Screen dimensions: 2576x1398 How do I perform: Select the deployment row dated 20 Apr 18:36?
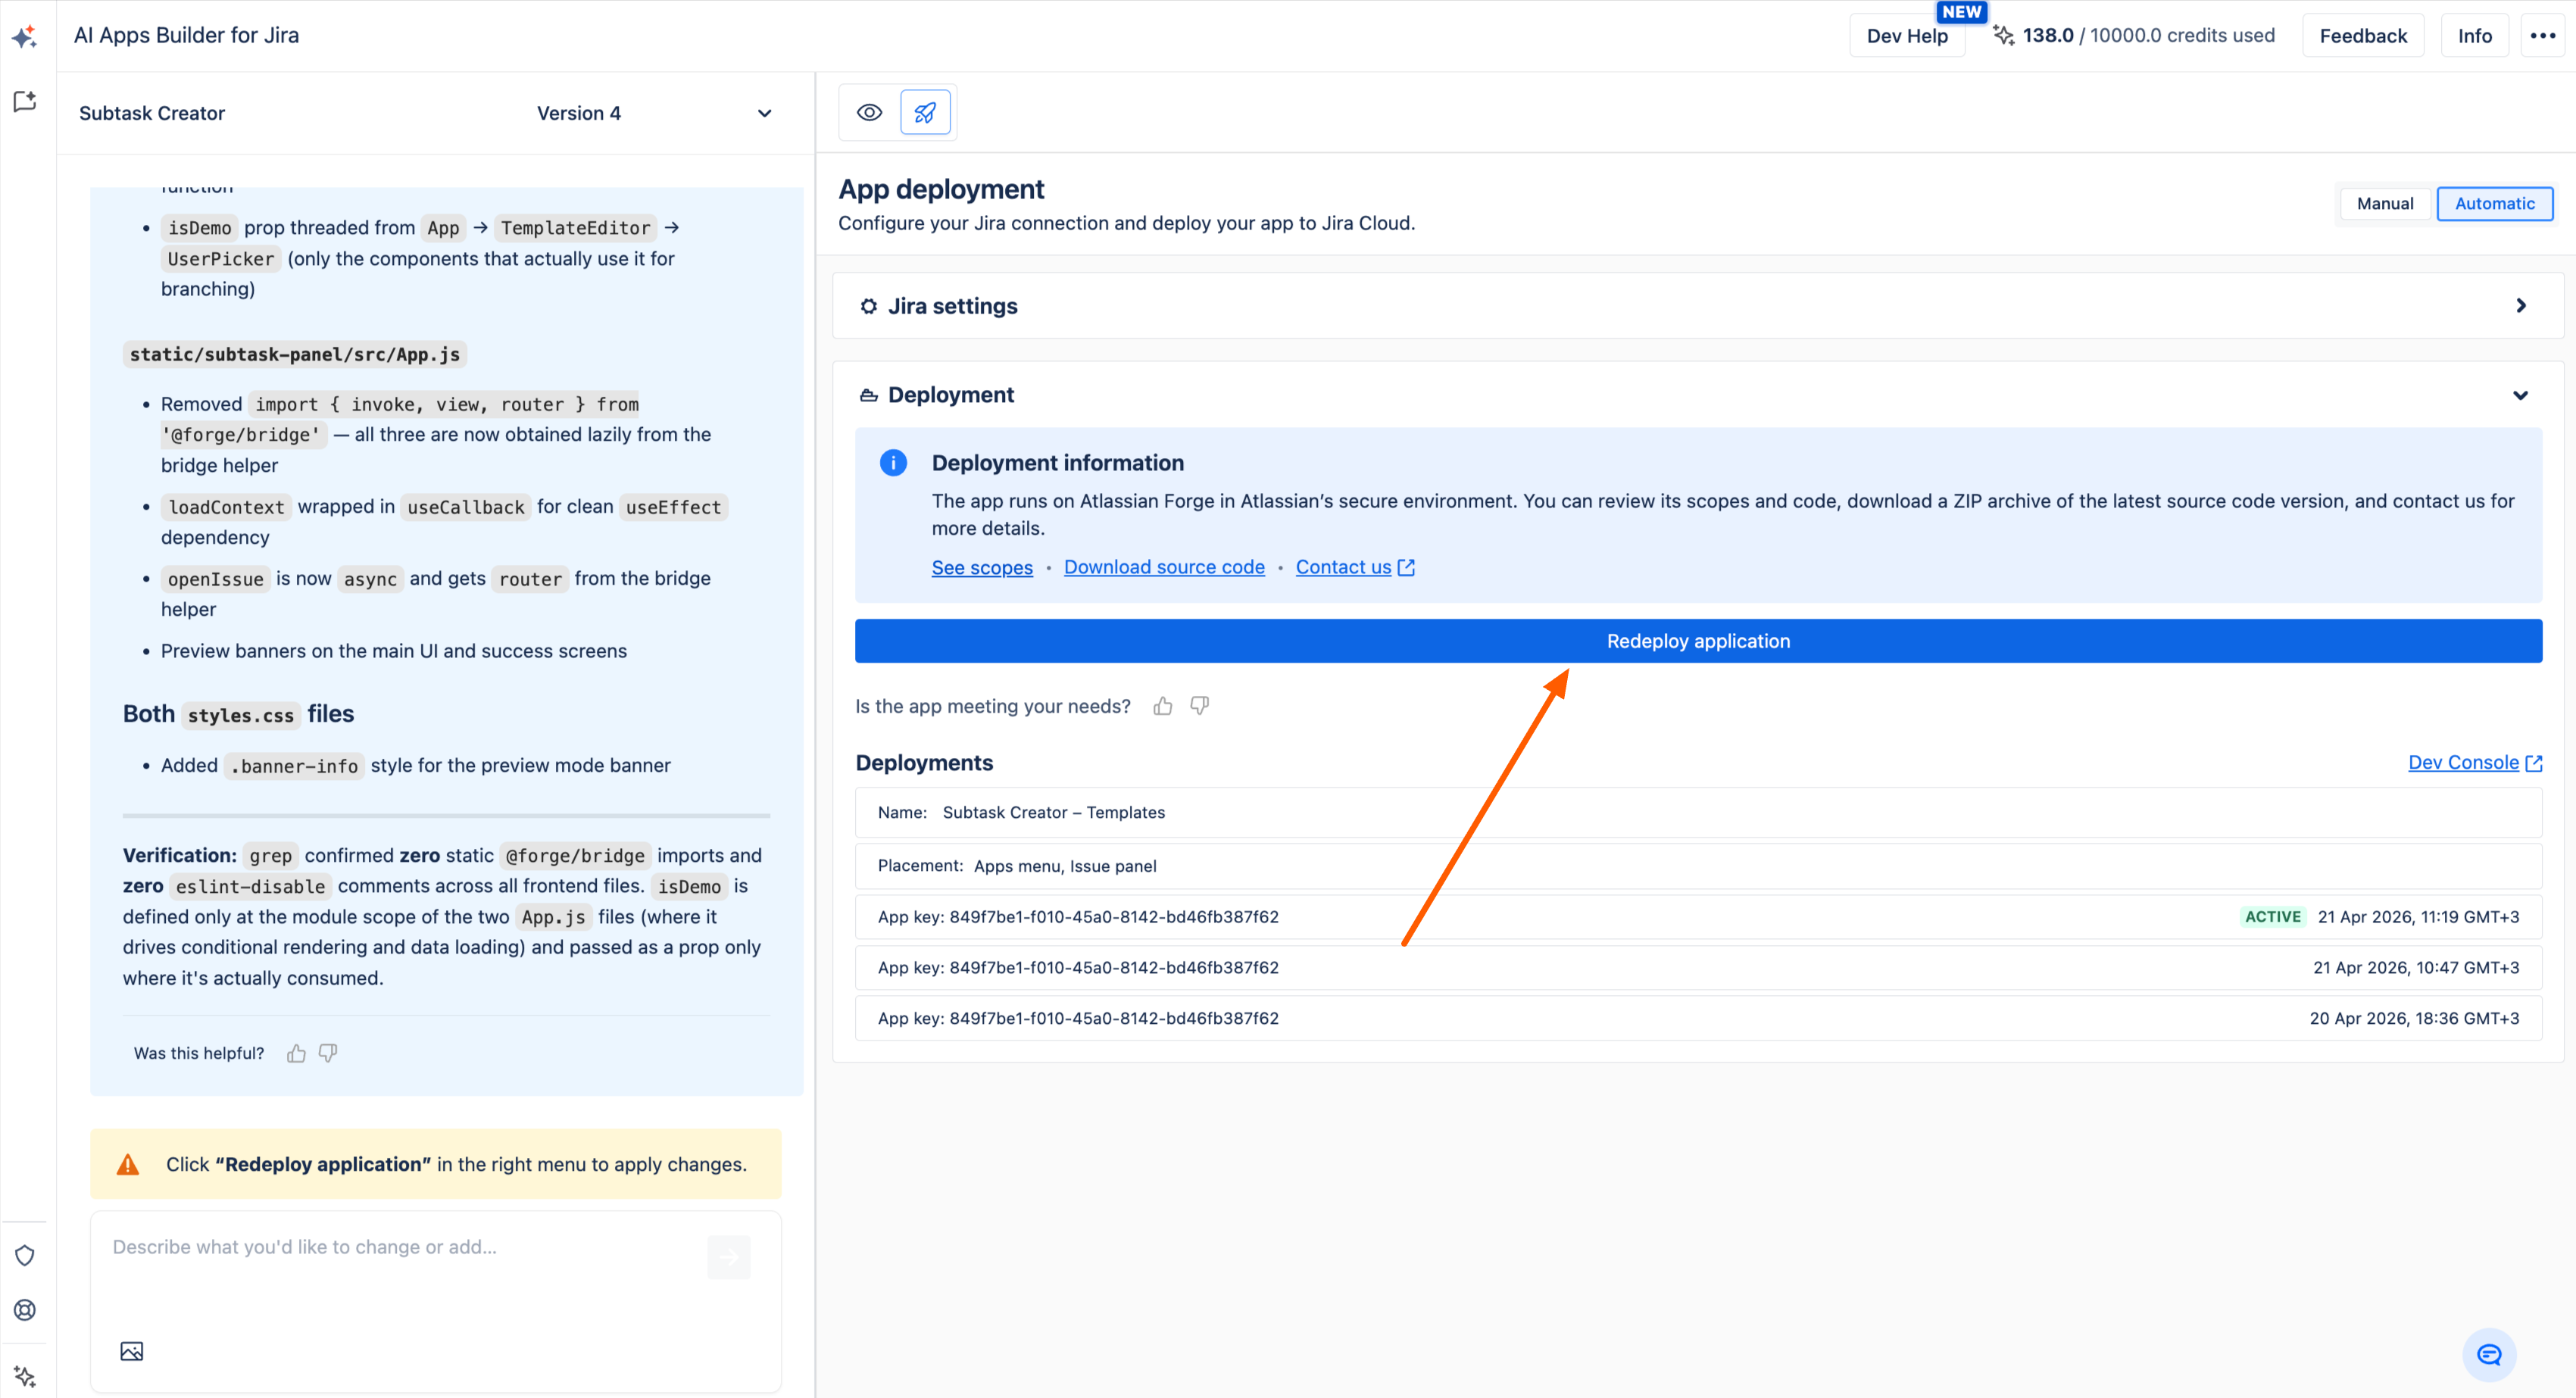[x=1698, y=1019]
